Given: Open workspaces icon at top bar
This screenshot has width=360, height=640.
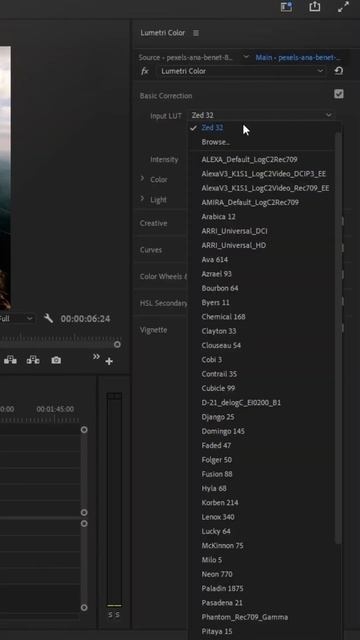Looking at the screenshot, I should point(287,7).
